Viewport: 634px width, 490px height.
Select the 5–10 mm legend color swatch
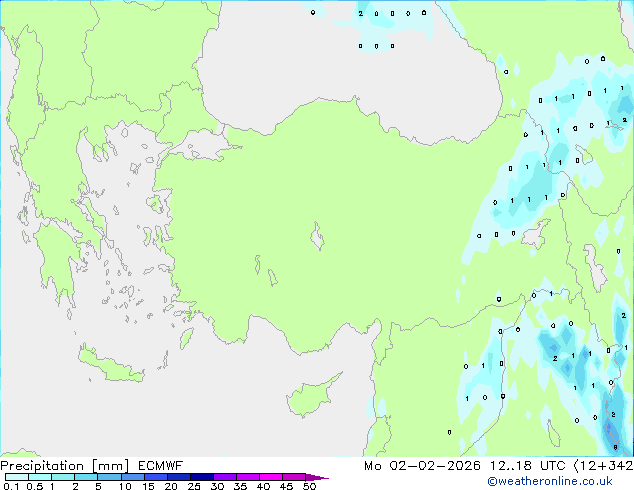[109, 477]
